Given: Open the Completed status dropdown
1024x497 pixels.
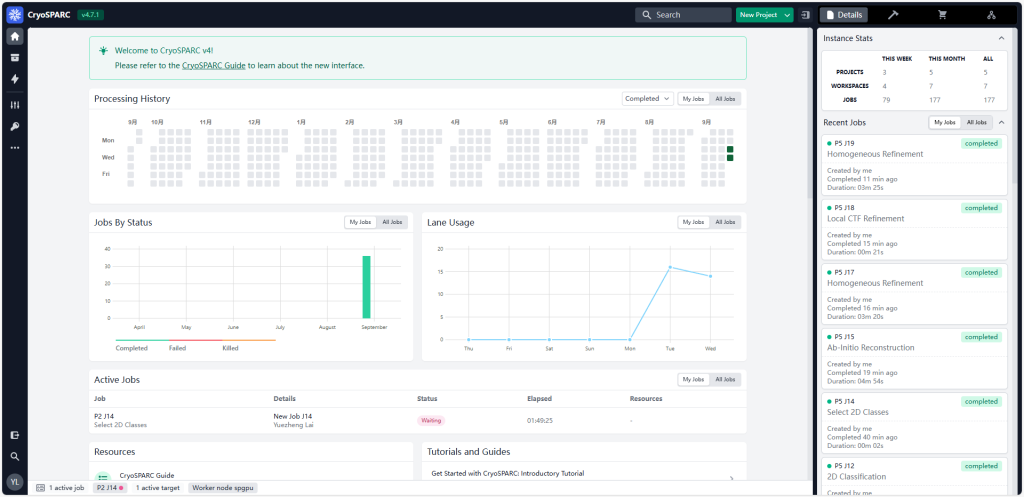Looking at the screenshot, I should pyautogui.click(x=647, y=99).
